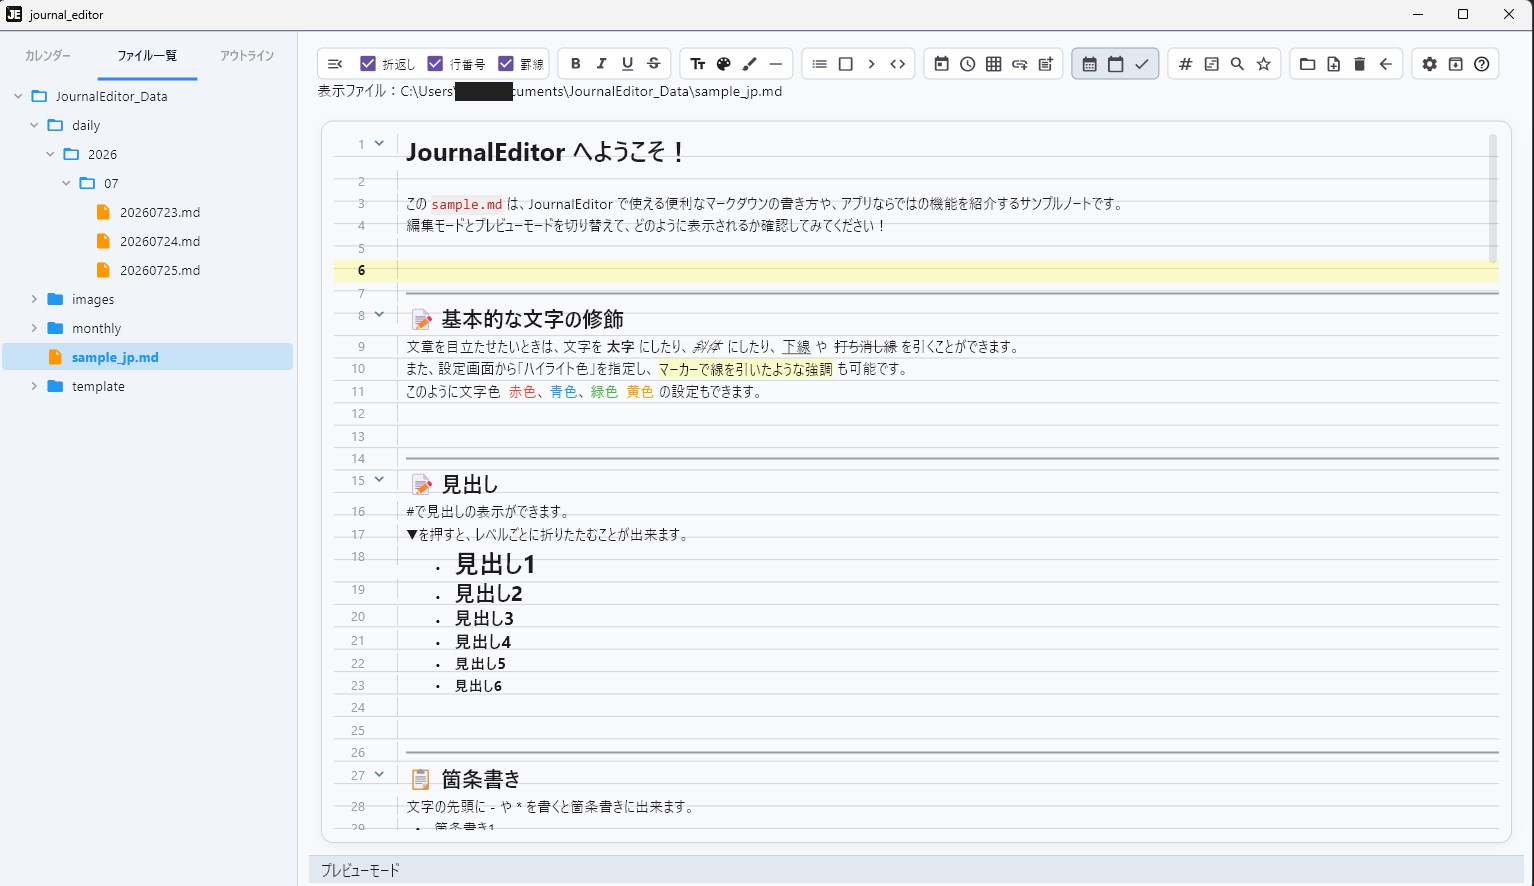The width and height of the screenshot is (1534, 886).
Task: Insert a code block with the <> icon
Action: [898, 64]
